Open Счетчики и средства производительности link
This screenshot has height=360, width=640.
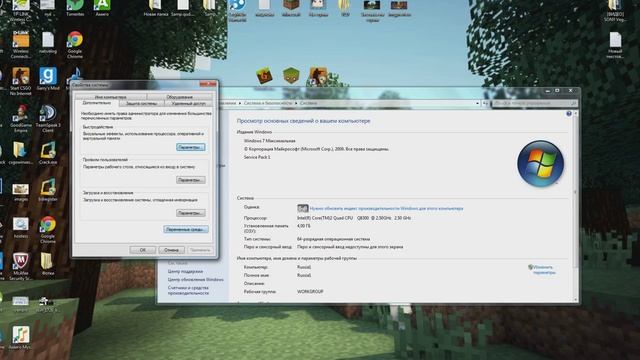(x=188, y=290)
